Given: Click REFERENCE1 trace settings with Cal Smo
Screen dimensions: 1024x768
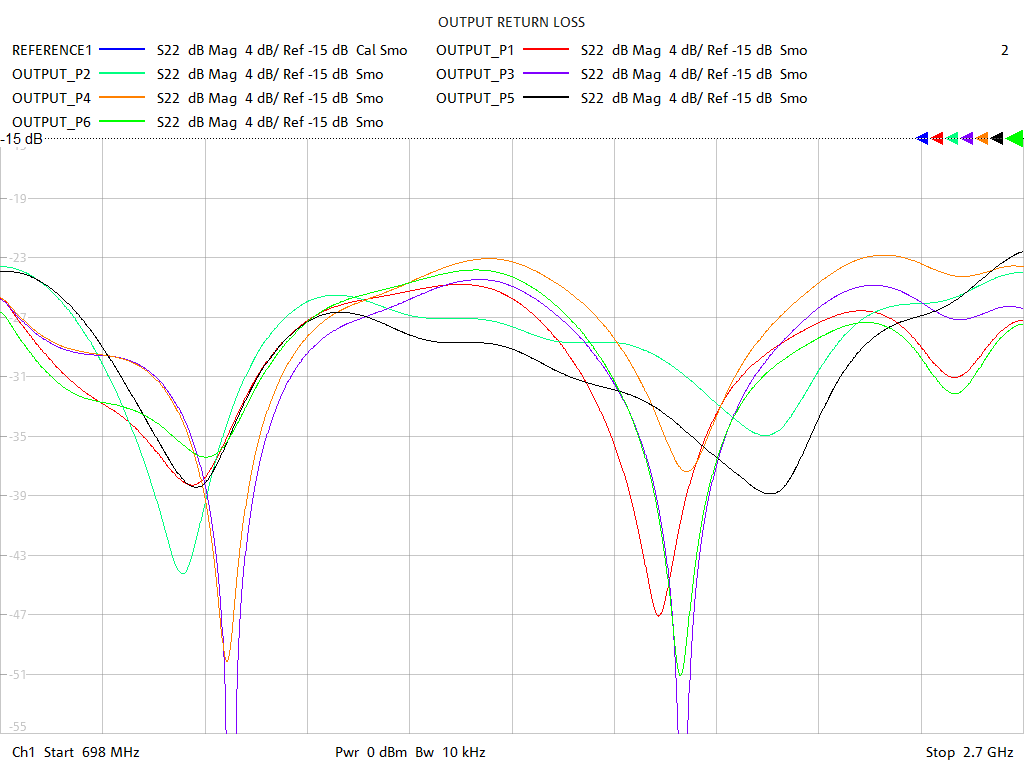Looking at the screenshot, I should coord(282,50).
